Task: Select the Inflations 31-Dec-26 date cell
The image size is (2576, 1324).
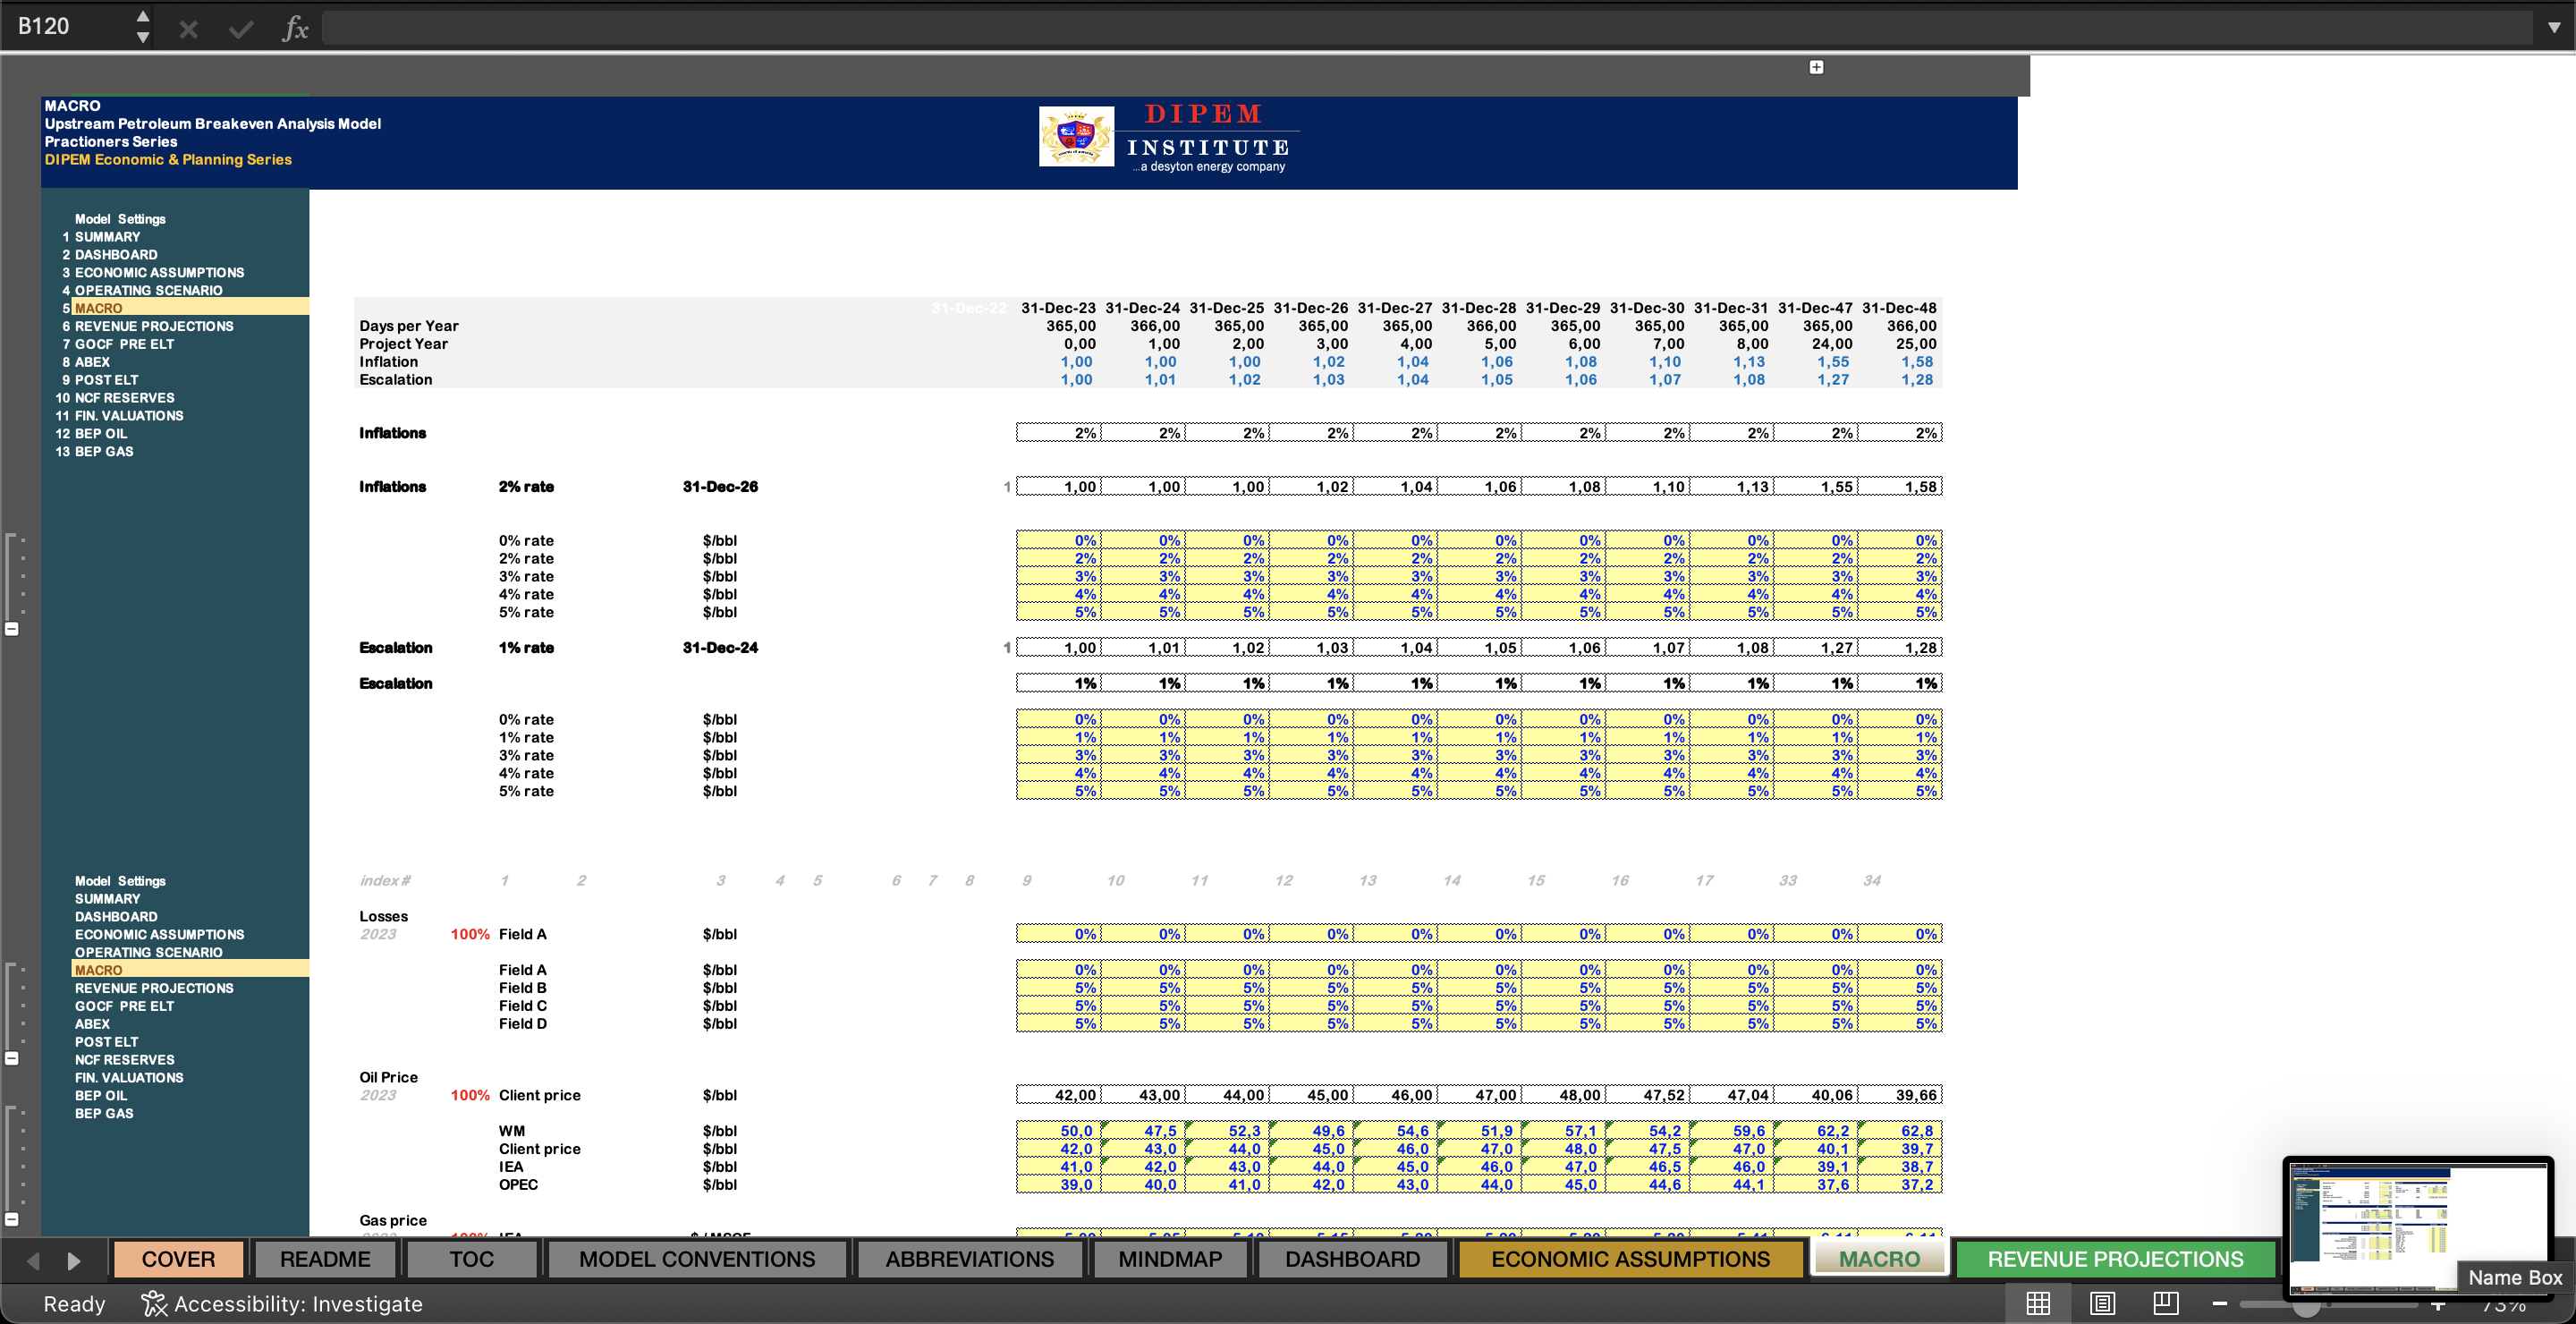Action: [x=720, y=487]
